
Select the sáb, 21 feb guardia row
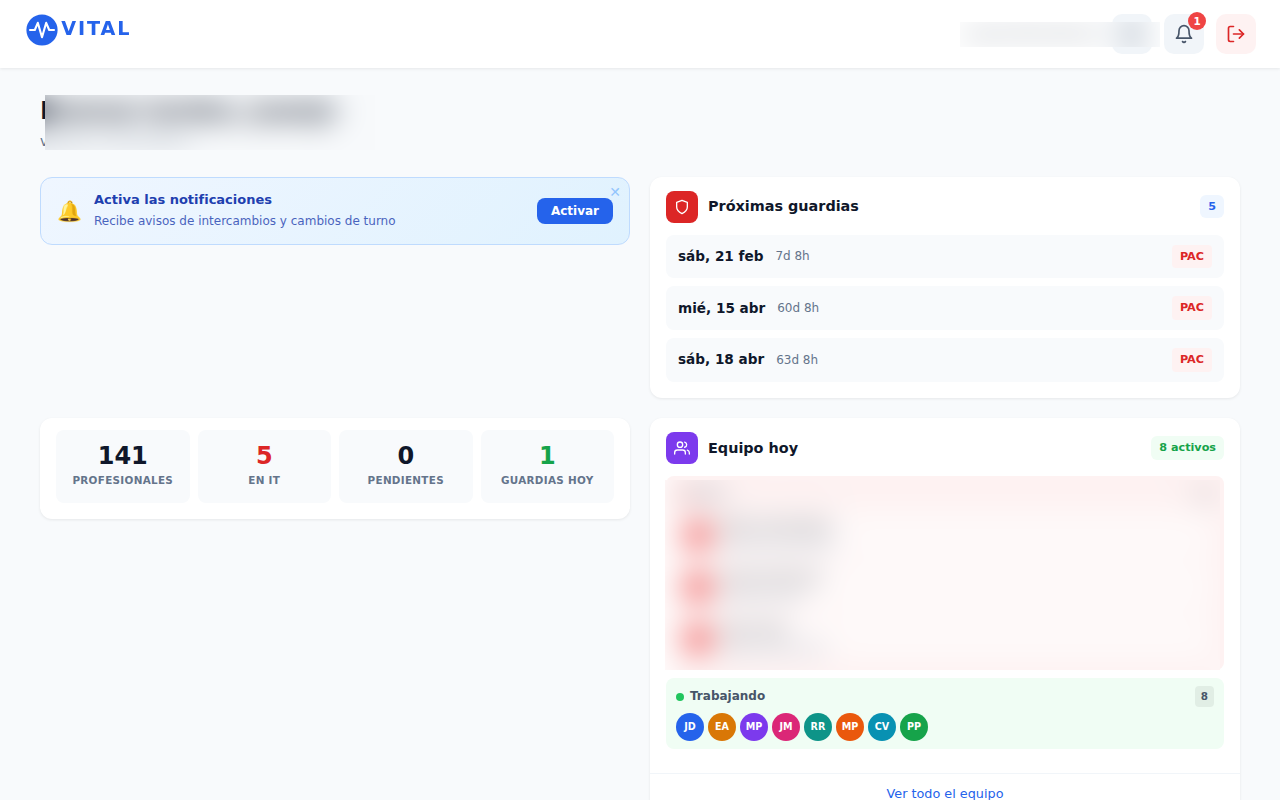[x=944, y=256]
